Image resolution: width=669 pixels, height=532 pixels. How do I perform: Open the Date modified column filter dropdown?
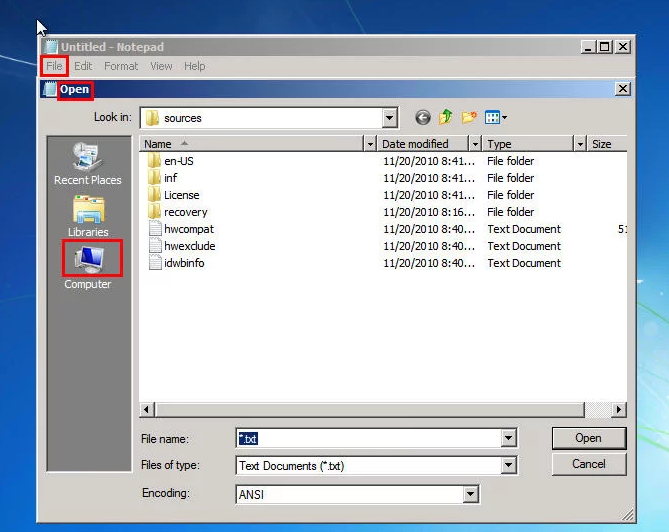click(x=475, y=144)
